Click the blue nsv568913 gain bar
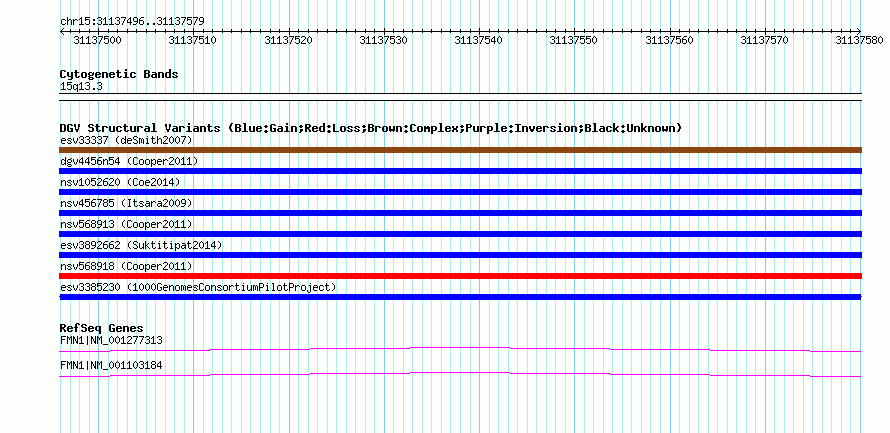The height and width of the screenshot is (433, 890). 460,234
